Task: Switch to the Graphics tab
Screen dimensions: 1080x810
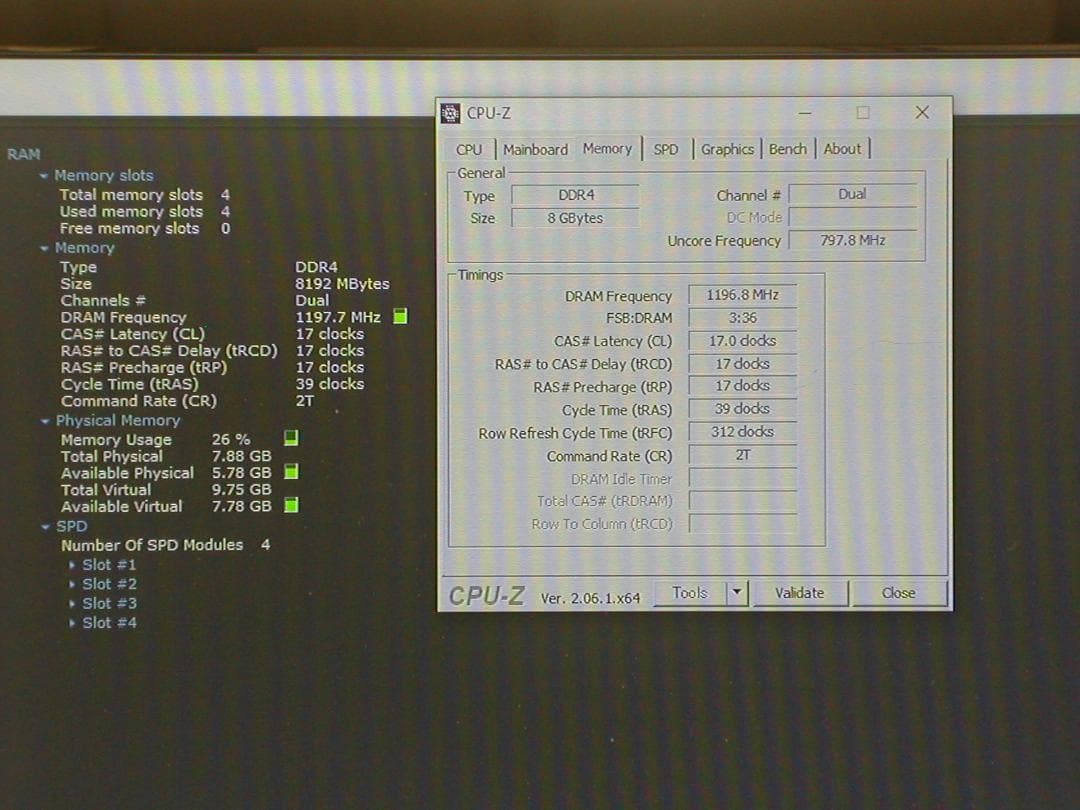Action: (727, 149)
